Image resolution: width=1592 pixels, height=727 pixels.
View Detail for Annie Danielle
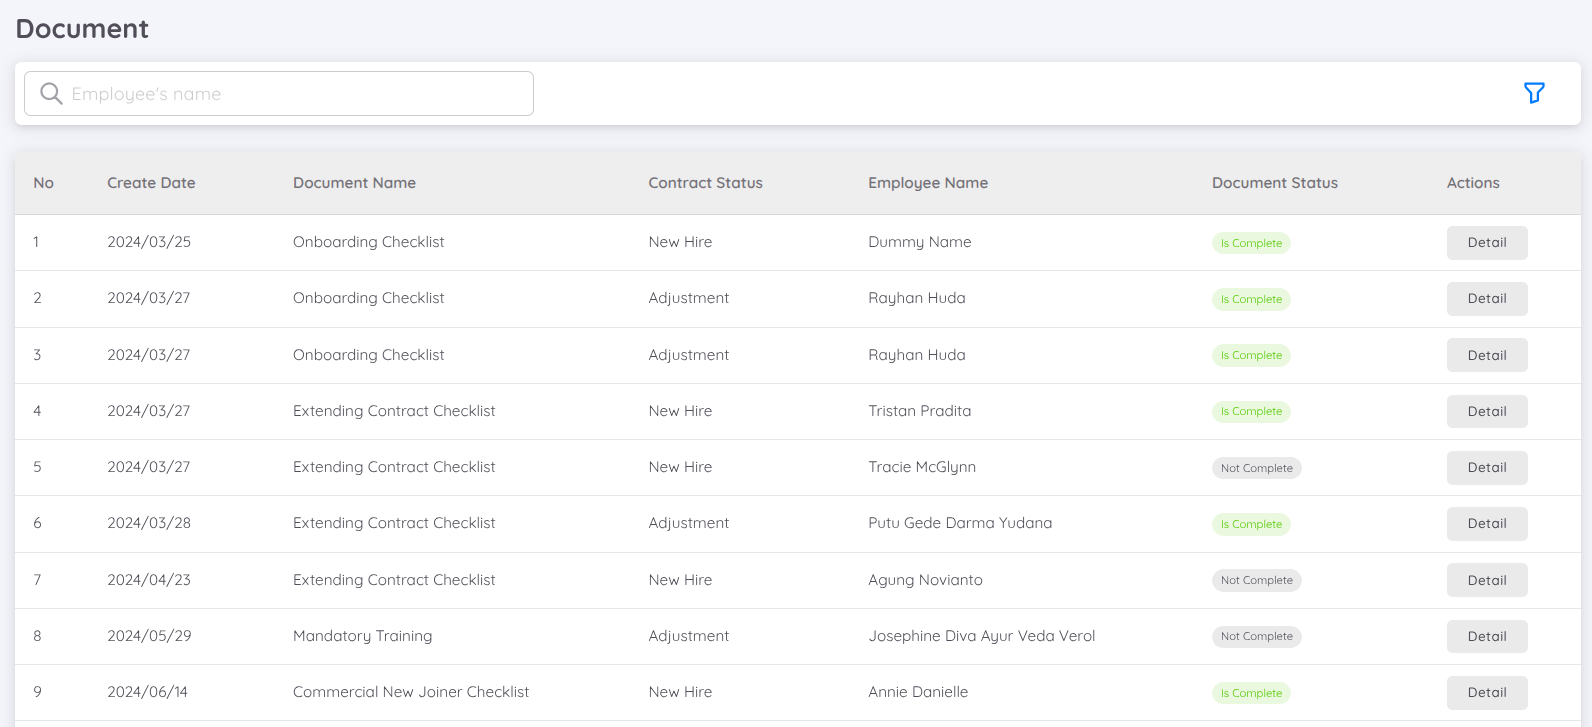[1486, 692]
